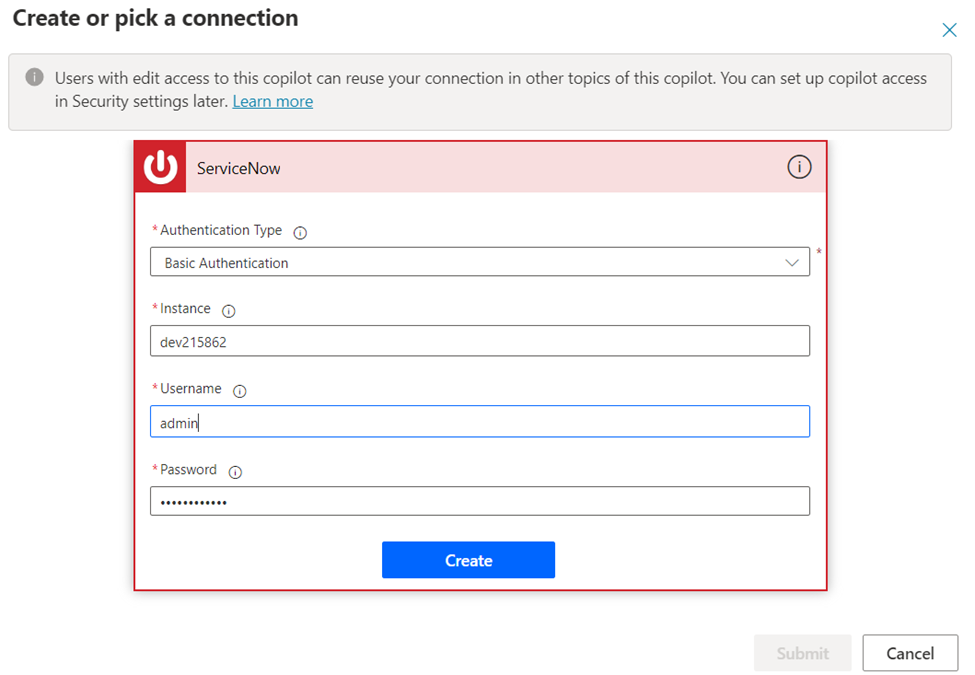Click the Create or pick a connection heading
Screen dimensions: 975x675
[x=155, y=18]
